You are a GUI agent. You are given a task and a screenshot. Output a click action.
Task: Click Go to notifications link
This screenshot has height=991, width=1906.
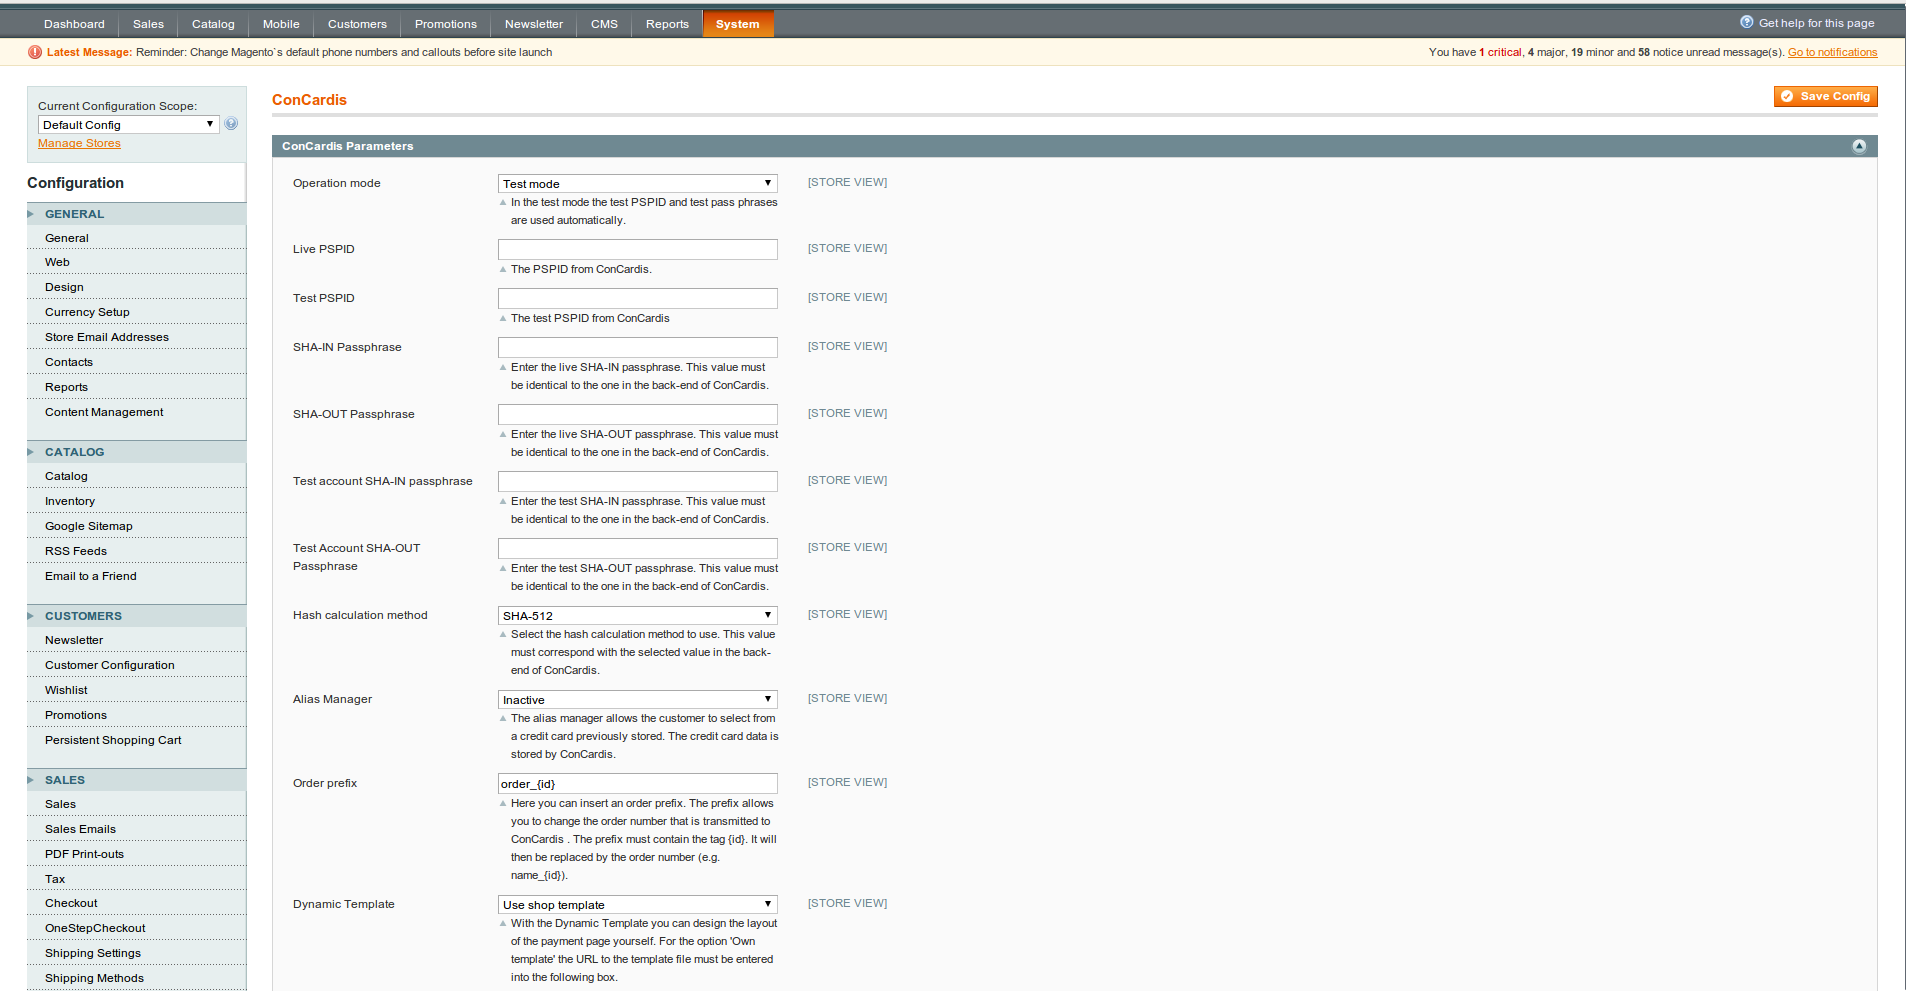[1832, 52]
